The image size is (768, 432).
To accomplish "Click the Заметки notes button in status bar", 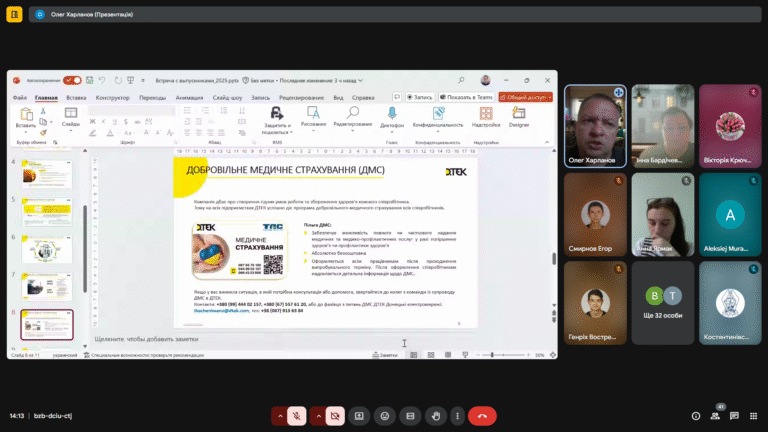I will click(x=385, y=355).
